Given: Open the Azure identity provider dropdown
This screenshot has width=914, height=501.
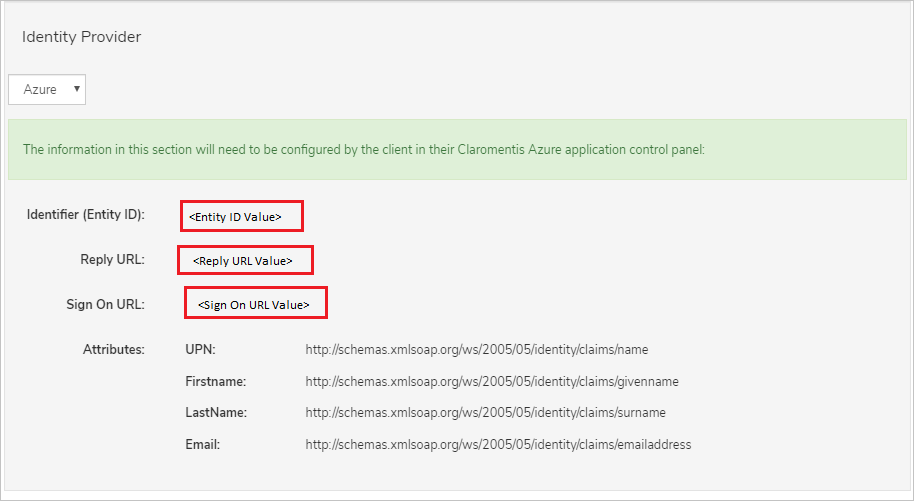Looking at the screenshot, I should point(47,89).
